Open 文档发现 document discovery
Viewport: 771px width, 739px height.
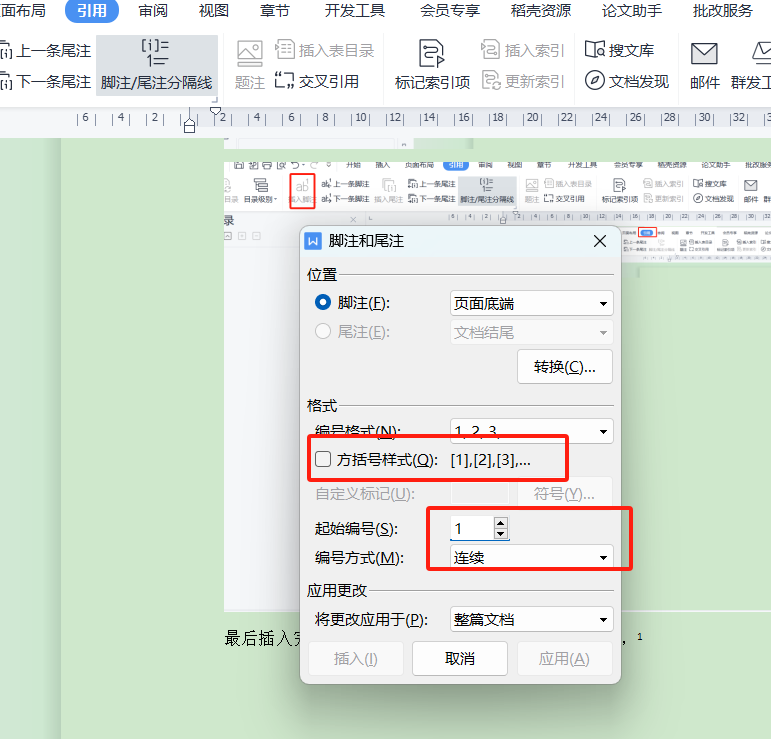click(627, 81)
